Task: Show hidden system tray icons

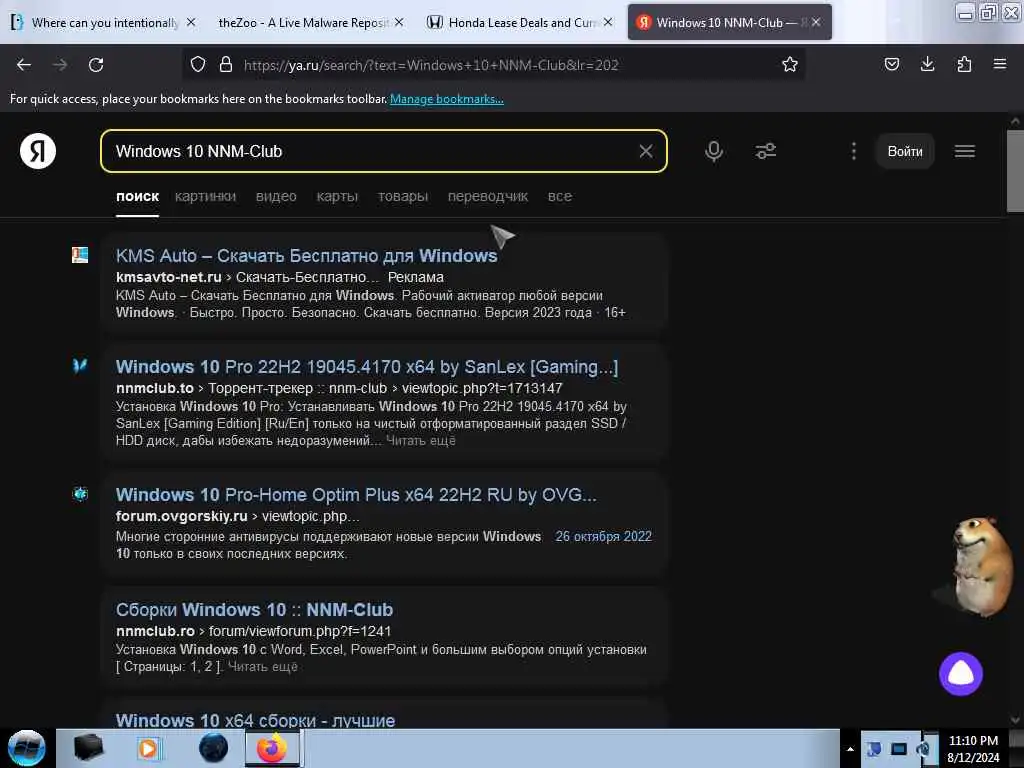Action: 850,749
